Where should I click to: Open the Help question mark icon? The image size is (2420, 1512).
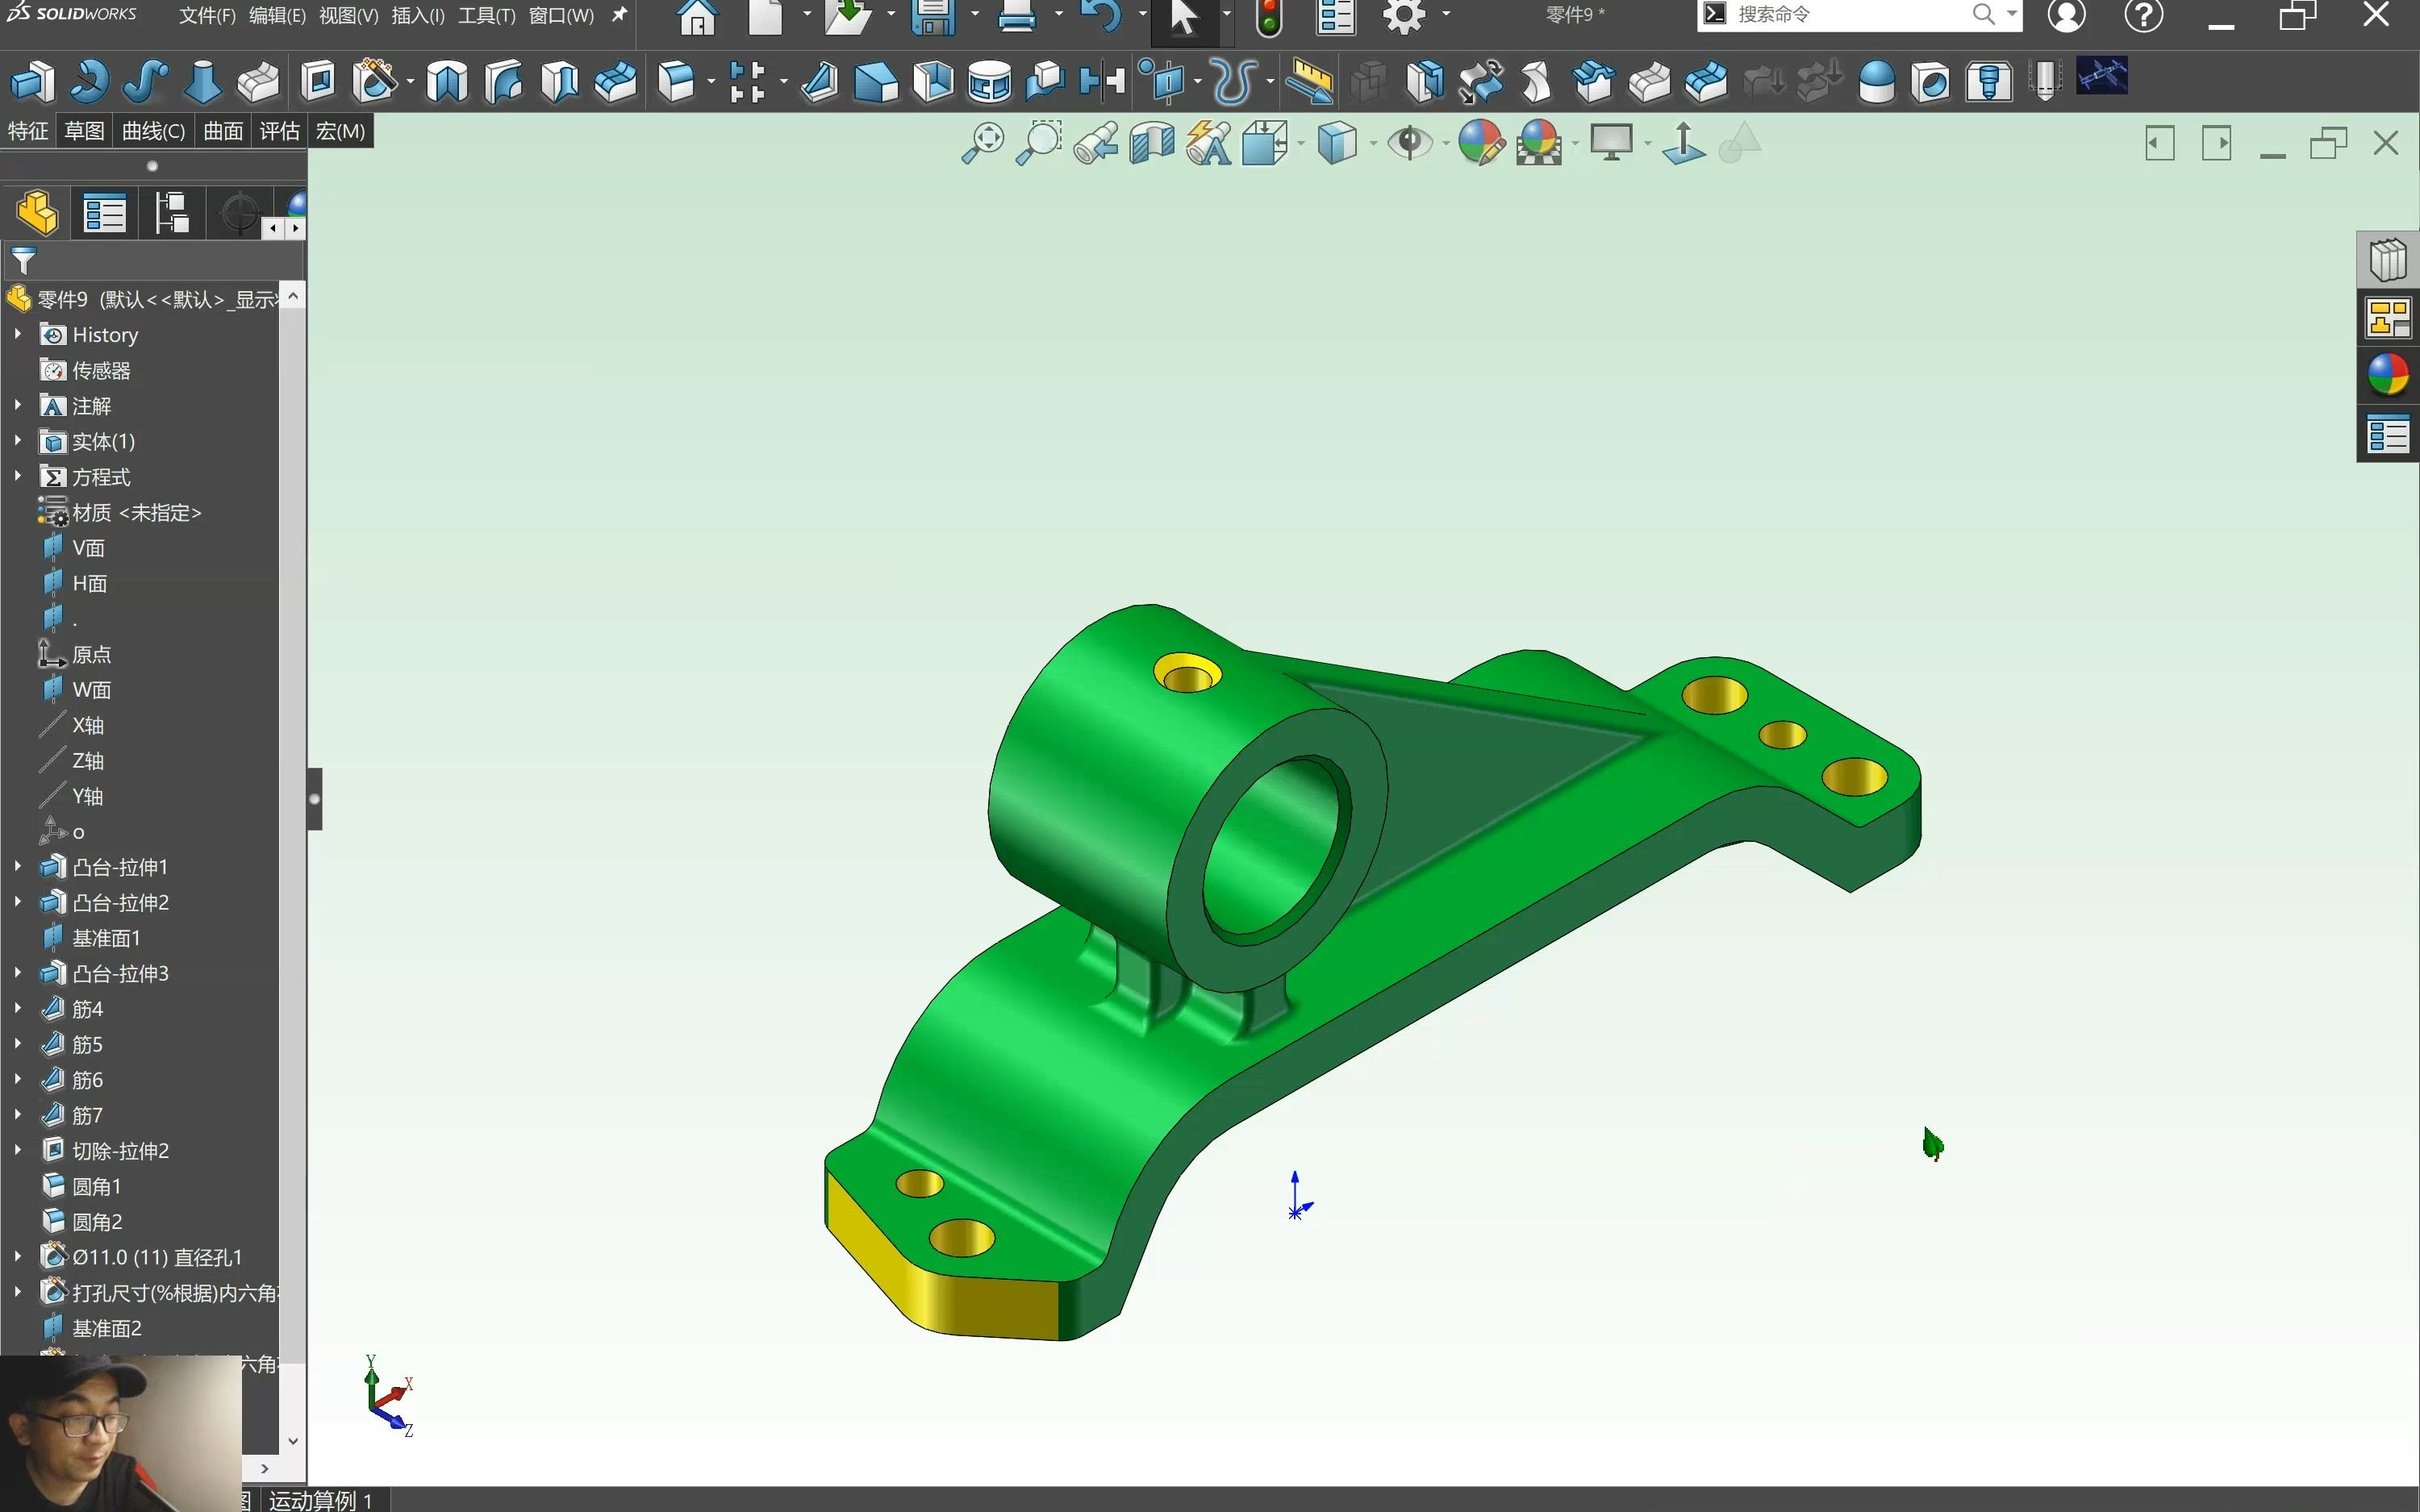2144,15
